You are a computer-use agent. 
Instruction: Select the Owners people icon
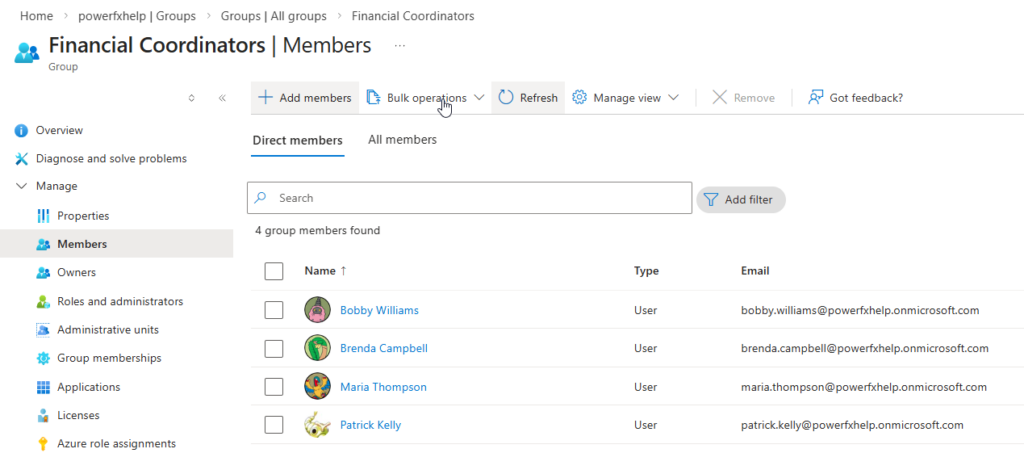[43, 273]
